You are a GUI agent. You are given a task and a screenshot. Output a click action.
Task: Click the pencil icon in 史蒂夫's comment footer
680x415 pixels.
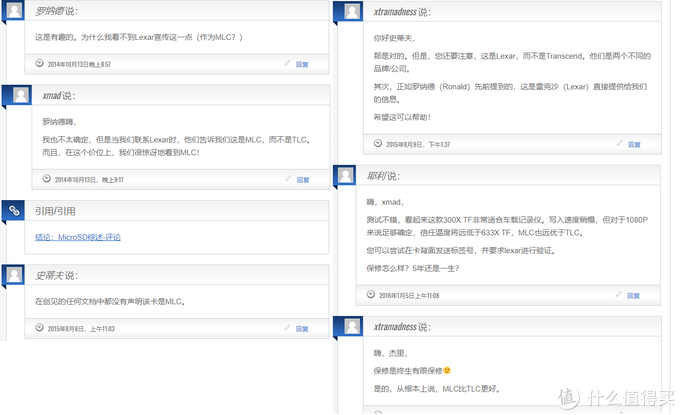click(287, 327)
